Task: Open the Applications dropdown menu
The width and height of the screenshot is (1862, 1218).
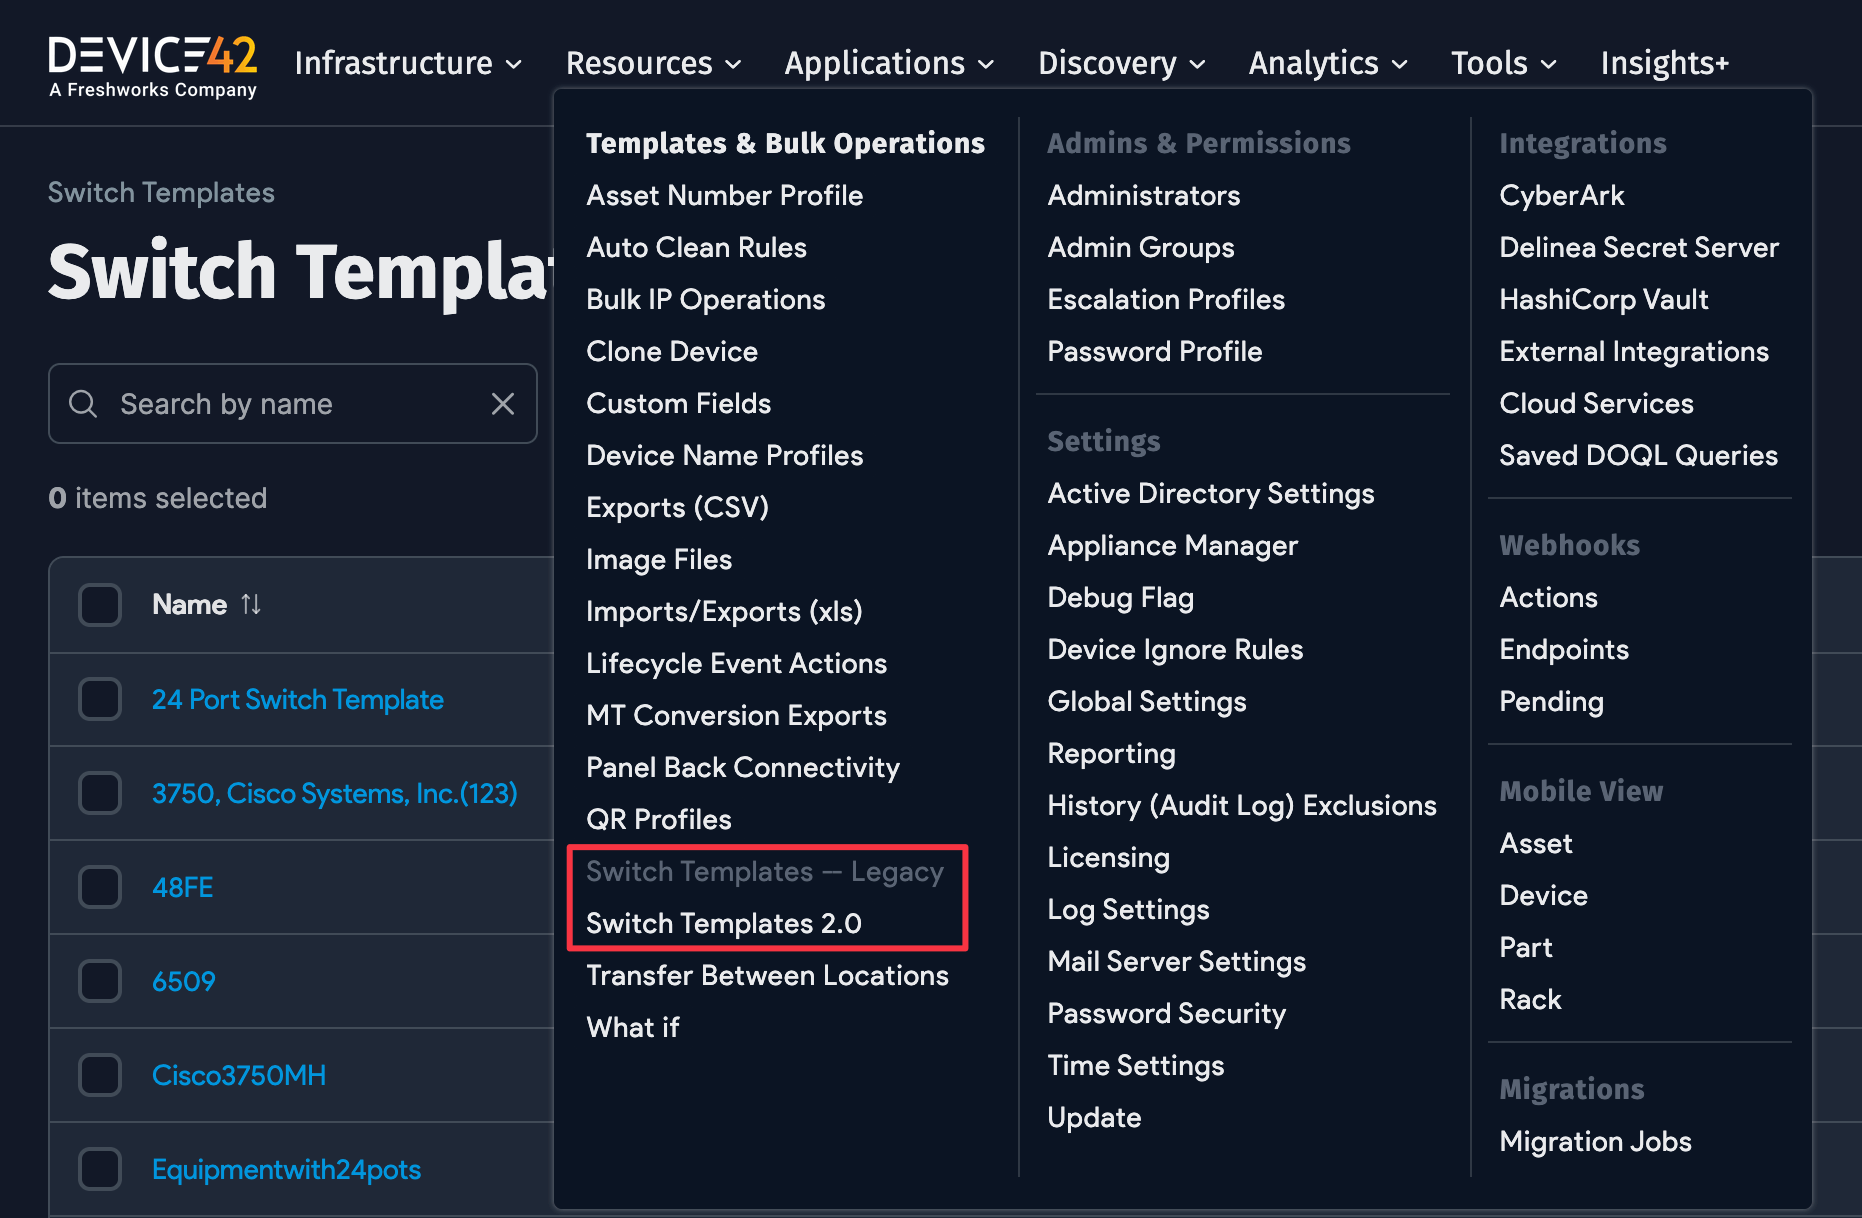Action: (889, 63)
